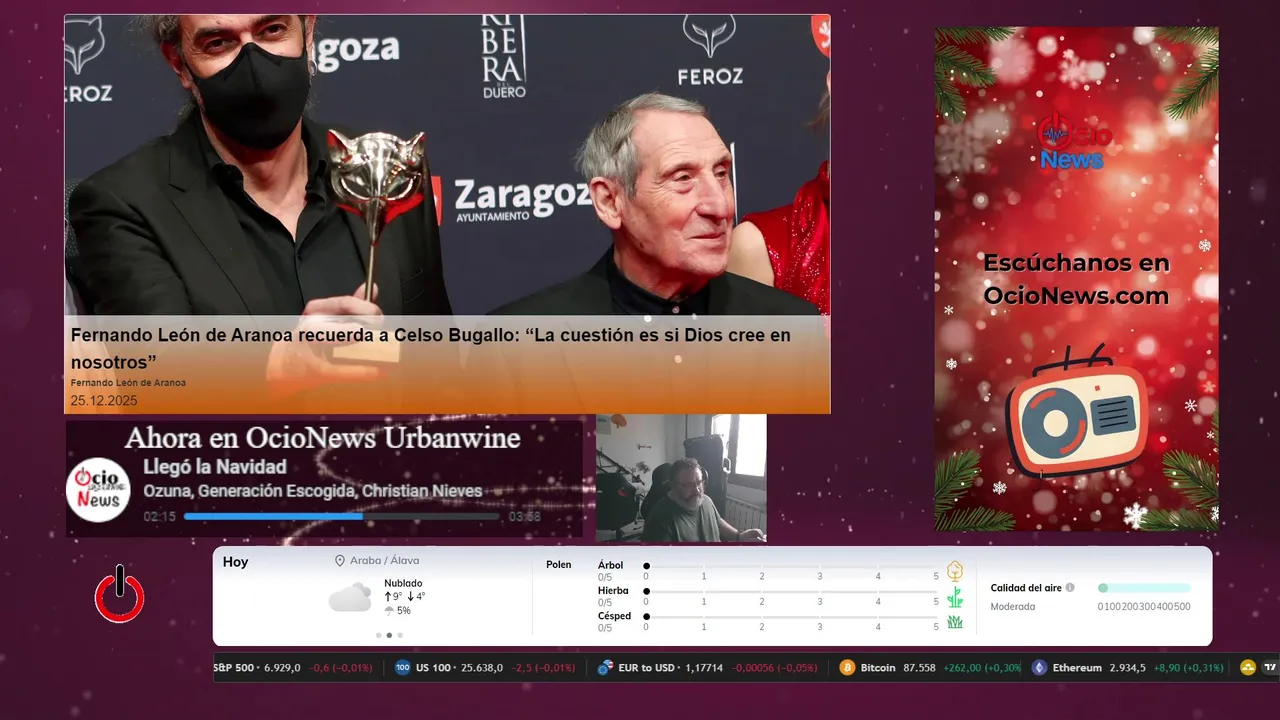Click the Bitcoin coin icon in ticker
Image resolution: width=1280 pixels, height=720 pixels.
click(x=847, y=667)
